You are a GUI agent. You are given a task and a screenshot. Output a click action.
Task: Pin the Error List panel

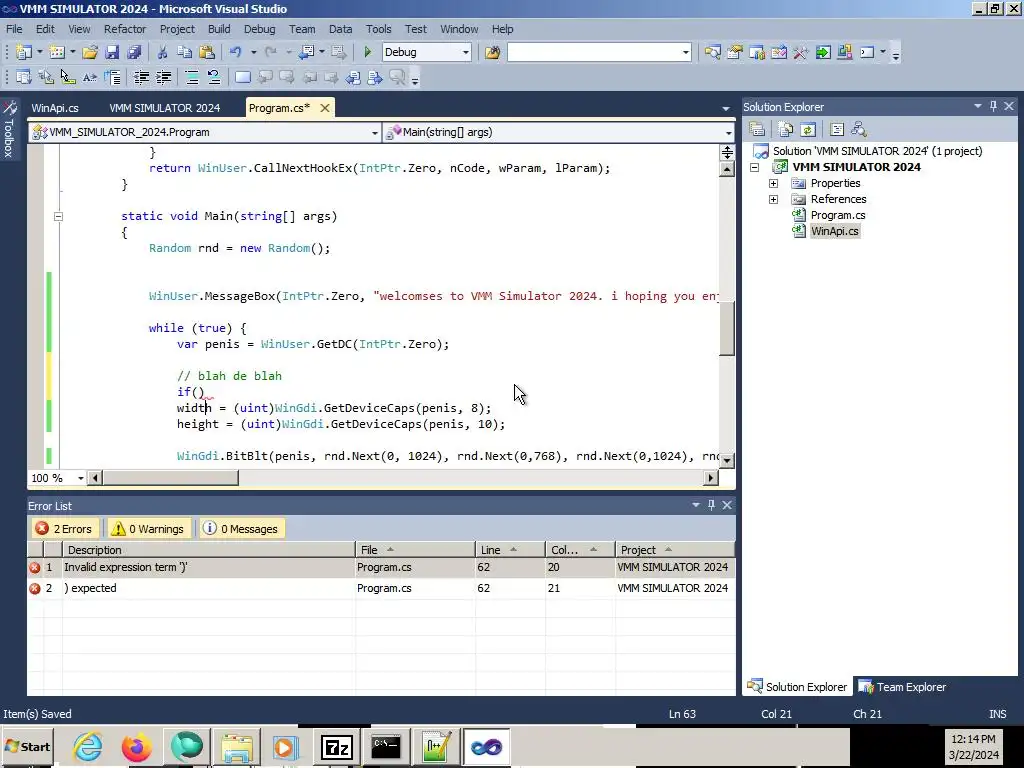pyautogui.click(x=711, y=505)
